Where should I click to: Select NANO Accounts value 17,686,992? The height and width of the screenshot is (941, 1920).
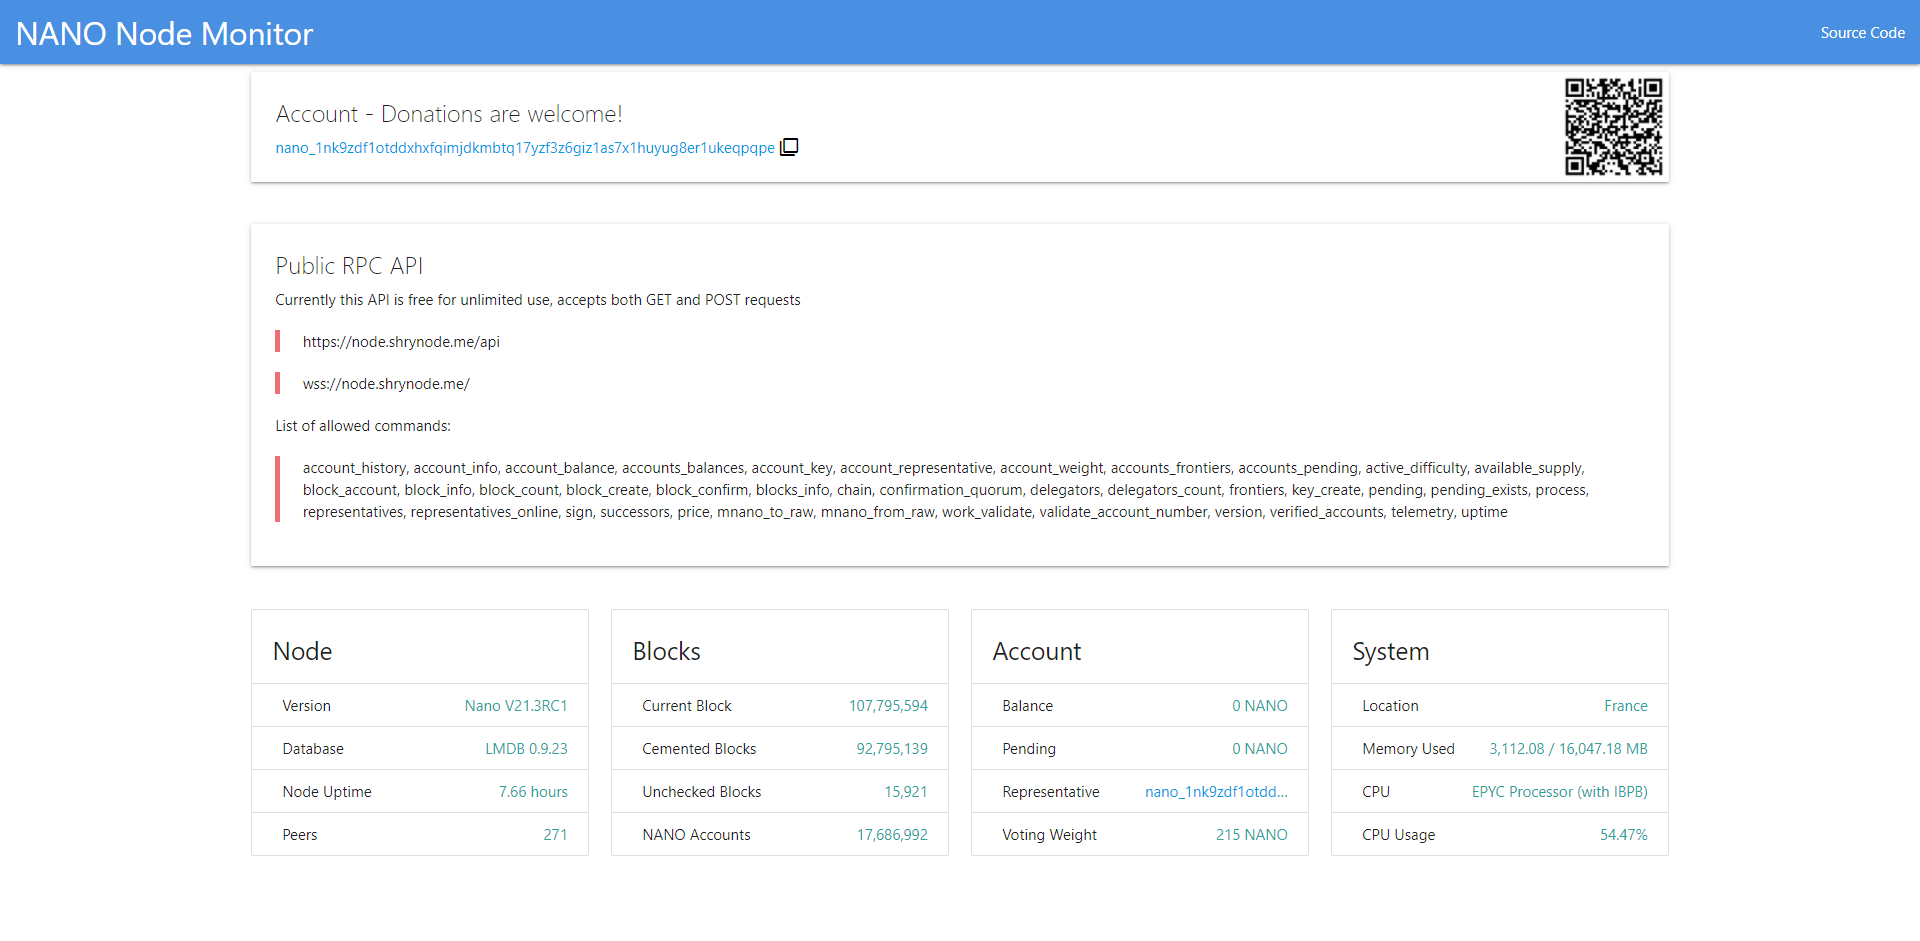click(892, 835)
